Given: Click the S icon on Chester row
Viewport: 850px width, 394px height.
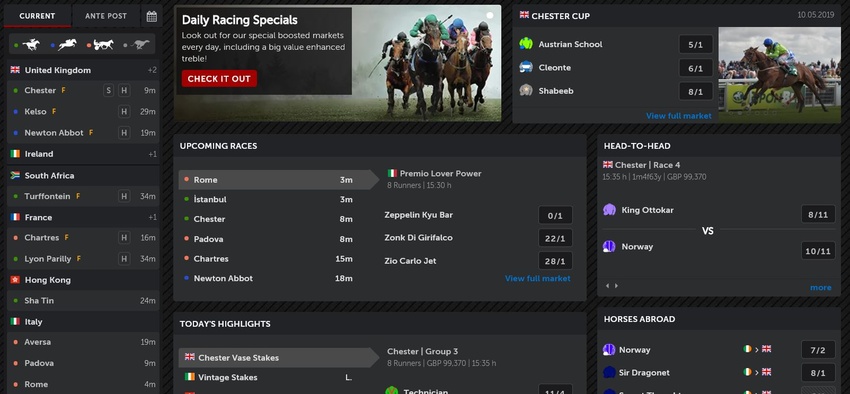Looking at the screenshot, I should (108, 91).
